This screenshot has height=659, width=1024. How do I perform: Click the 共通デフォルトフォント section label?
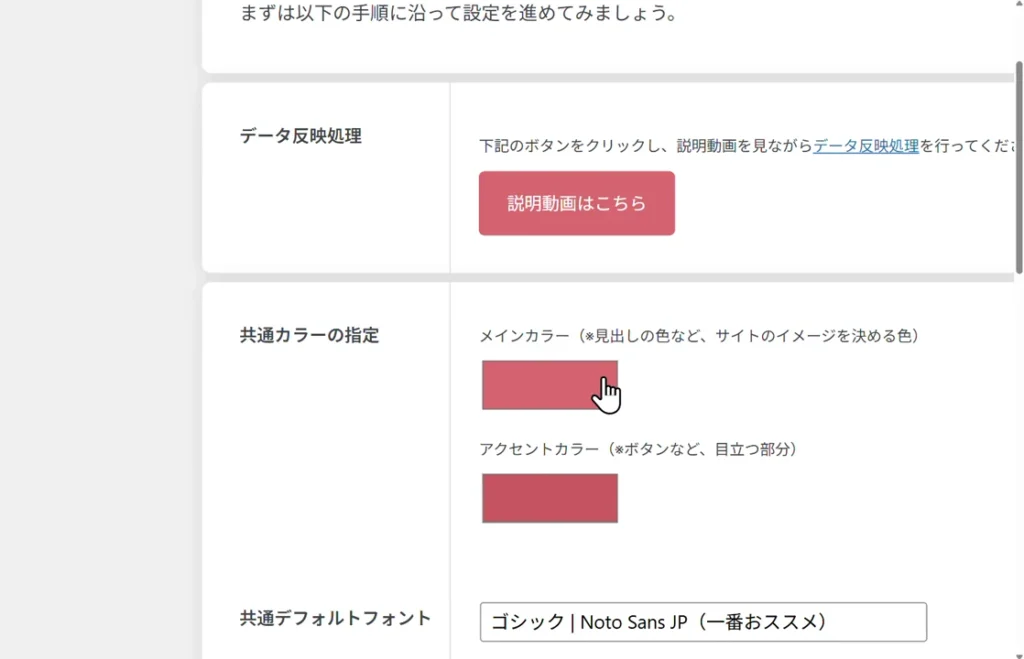335,618
